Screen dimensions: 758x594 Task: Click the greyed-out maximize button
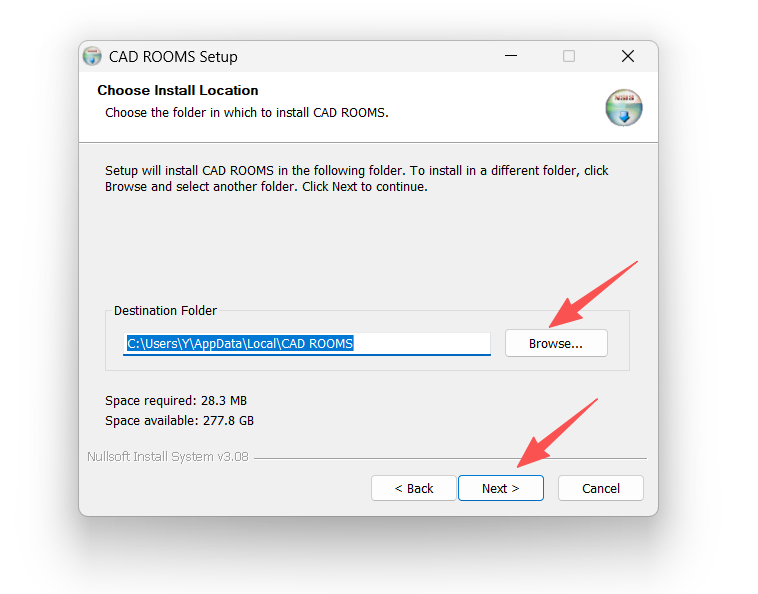click(x=569, y=57)
